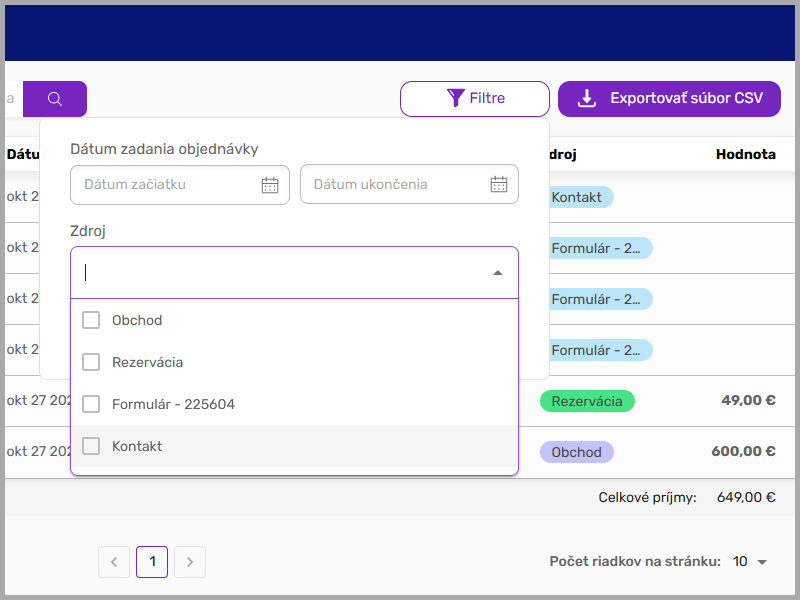The height and width of the screenshot is (600, 800).
Task: Check the Obchod checkbox
Action: point(91,320)
